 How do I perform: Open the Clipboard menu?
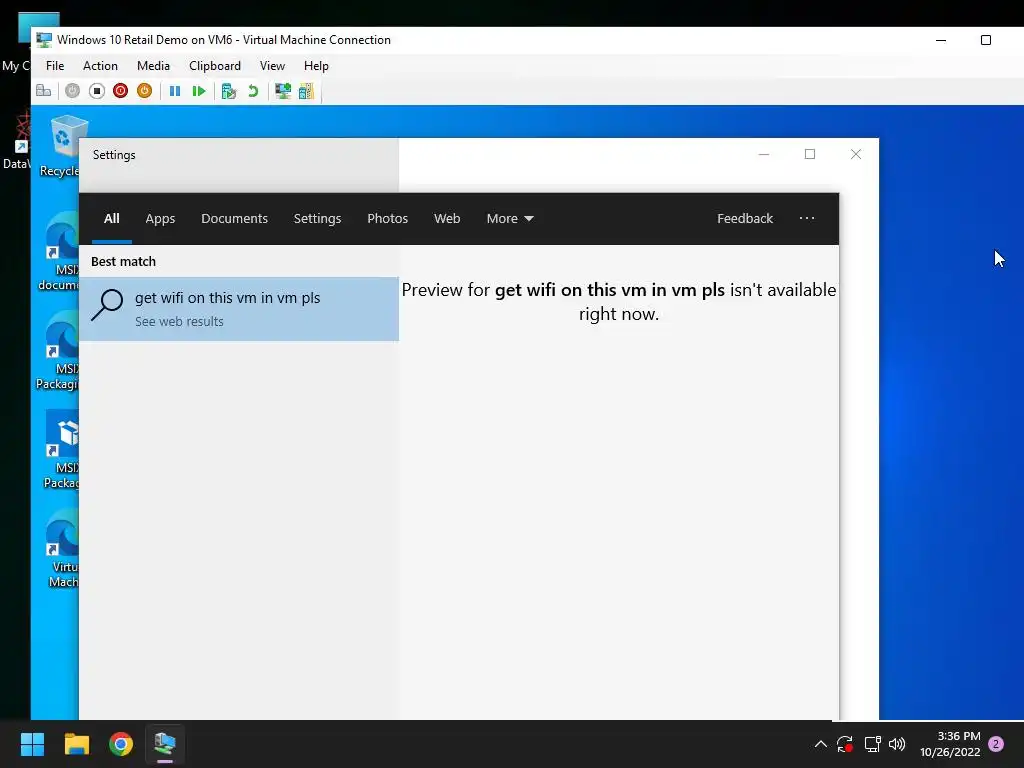tap(215, 66)
